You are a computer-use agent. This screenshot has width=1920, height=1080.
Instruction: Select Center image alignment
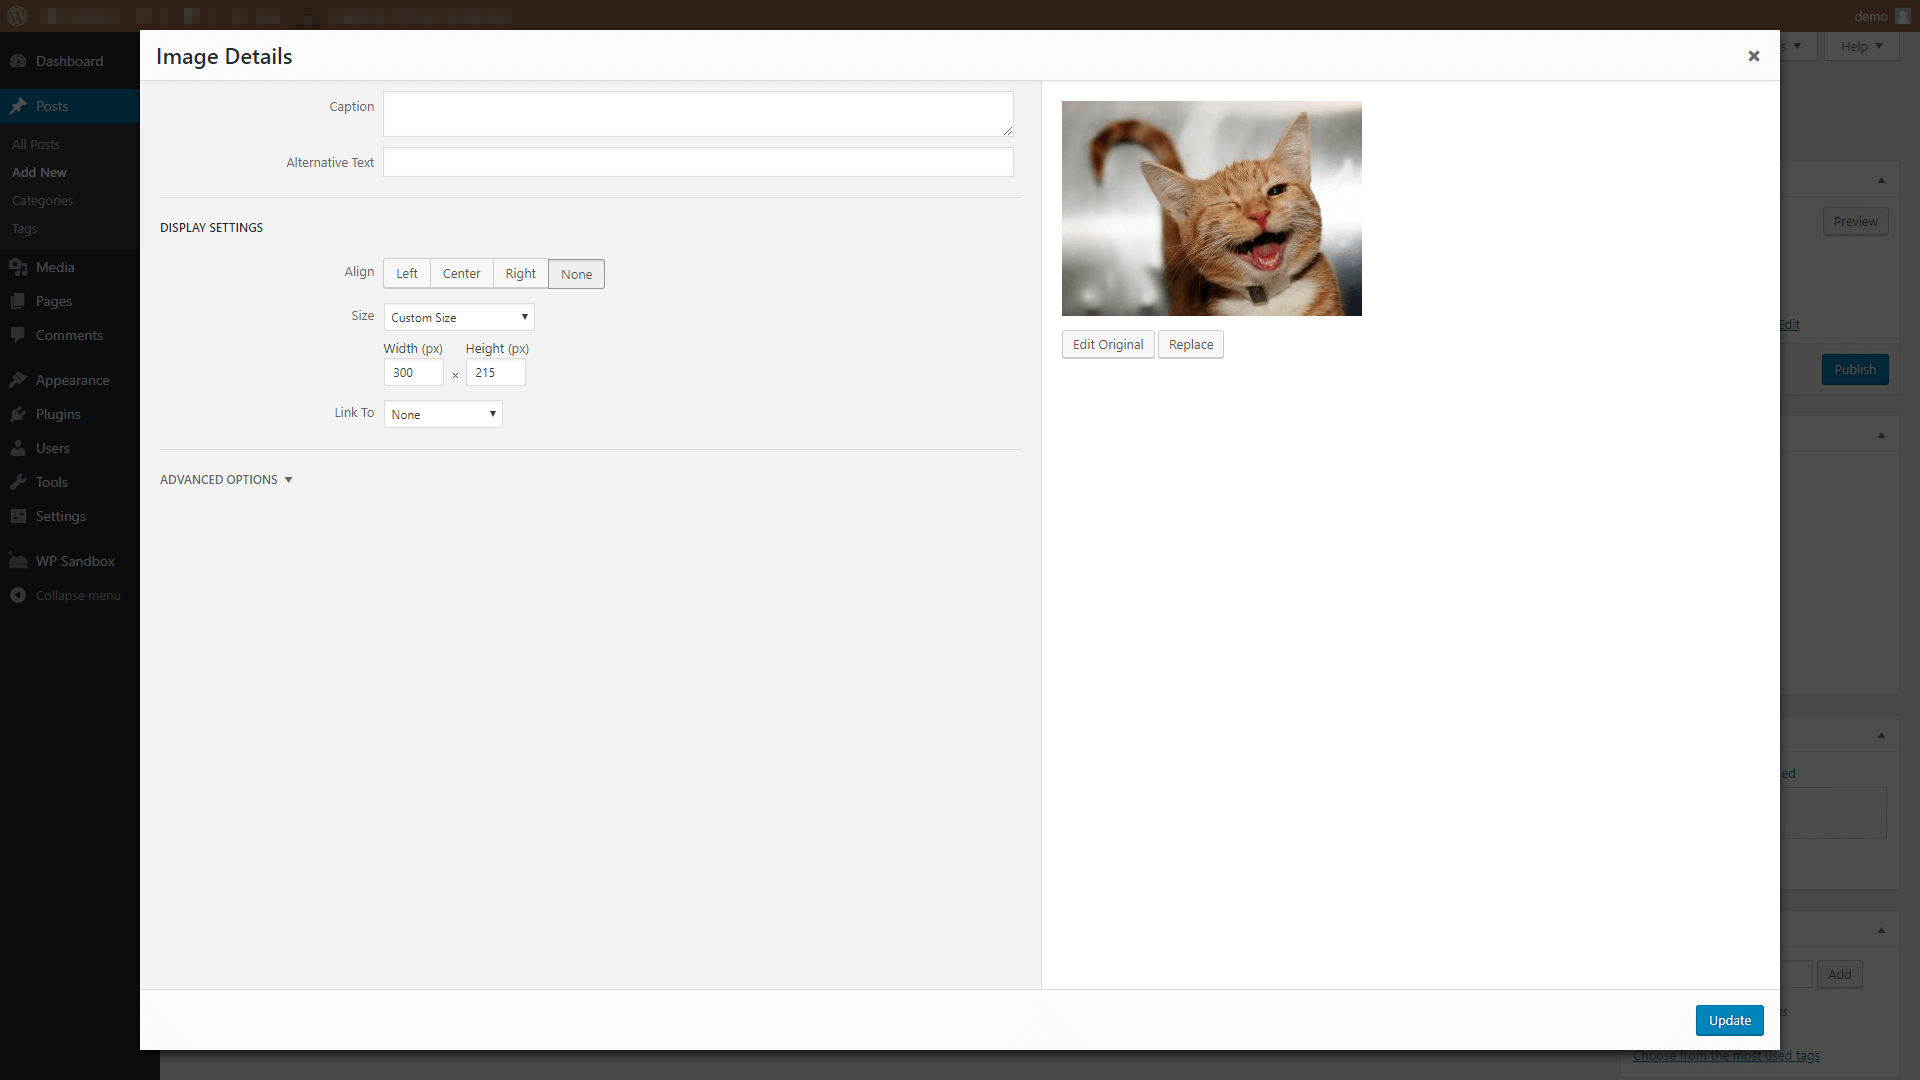[462, 273]
